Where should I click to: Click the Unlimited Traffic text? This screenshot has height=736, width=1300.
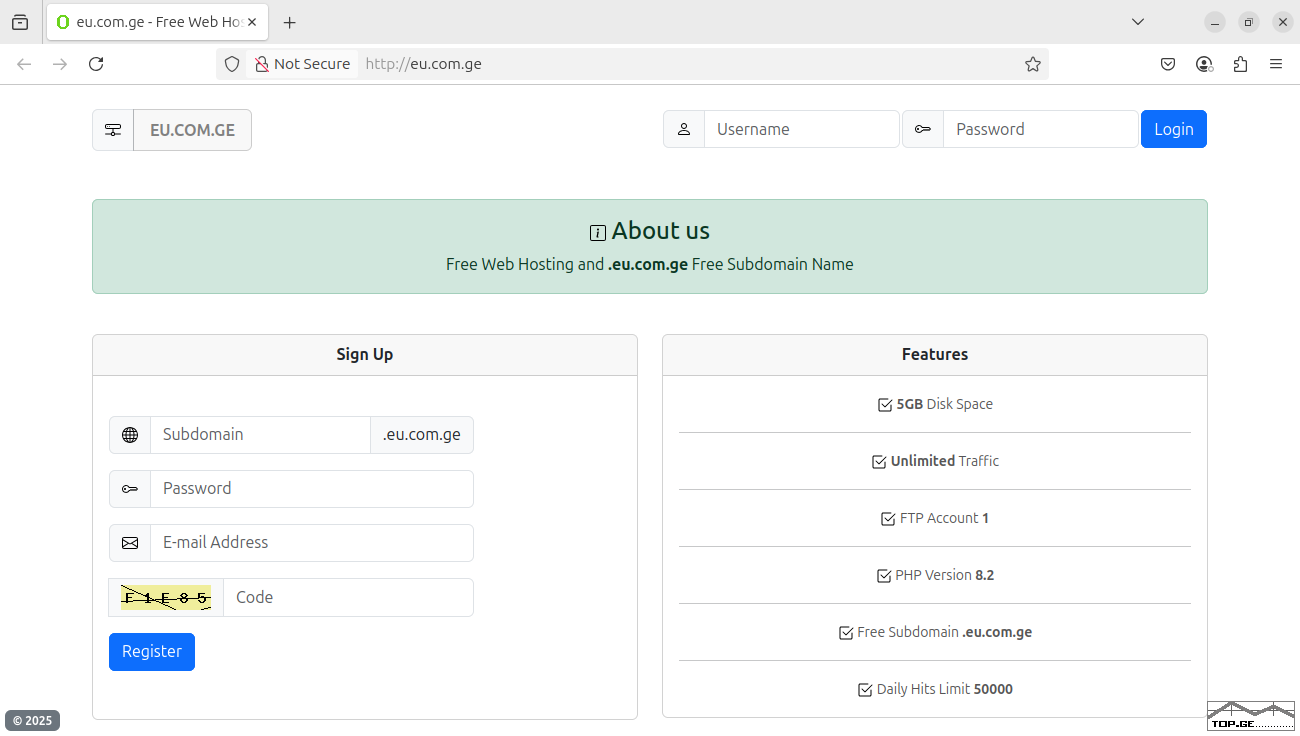(945, 461)
